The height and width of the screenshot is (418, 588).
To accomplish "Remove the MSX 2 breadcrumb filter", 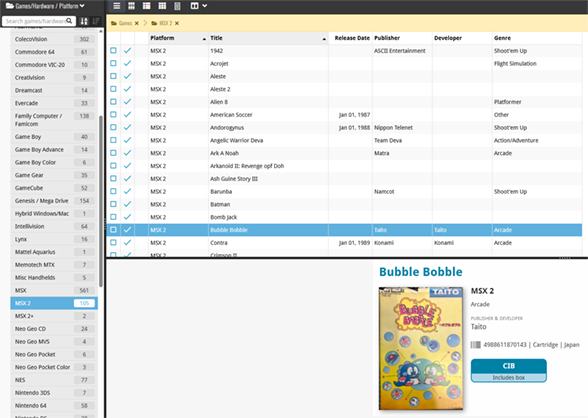I will 177,23.
